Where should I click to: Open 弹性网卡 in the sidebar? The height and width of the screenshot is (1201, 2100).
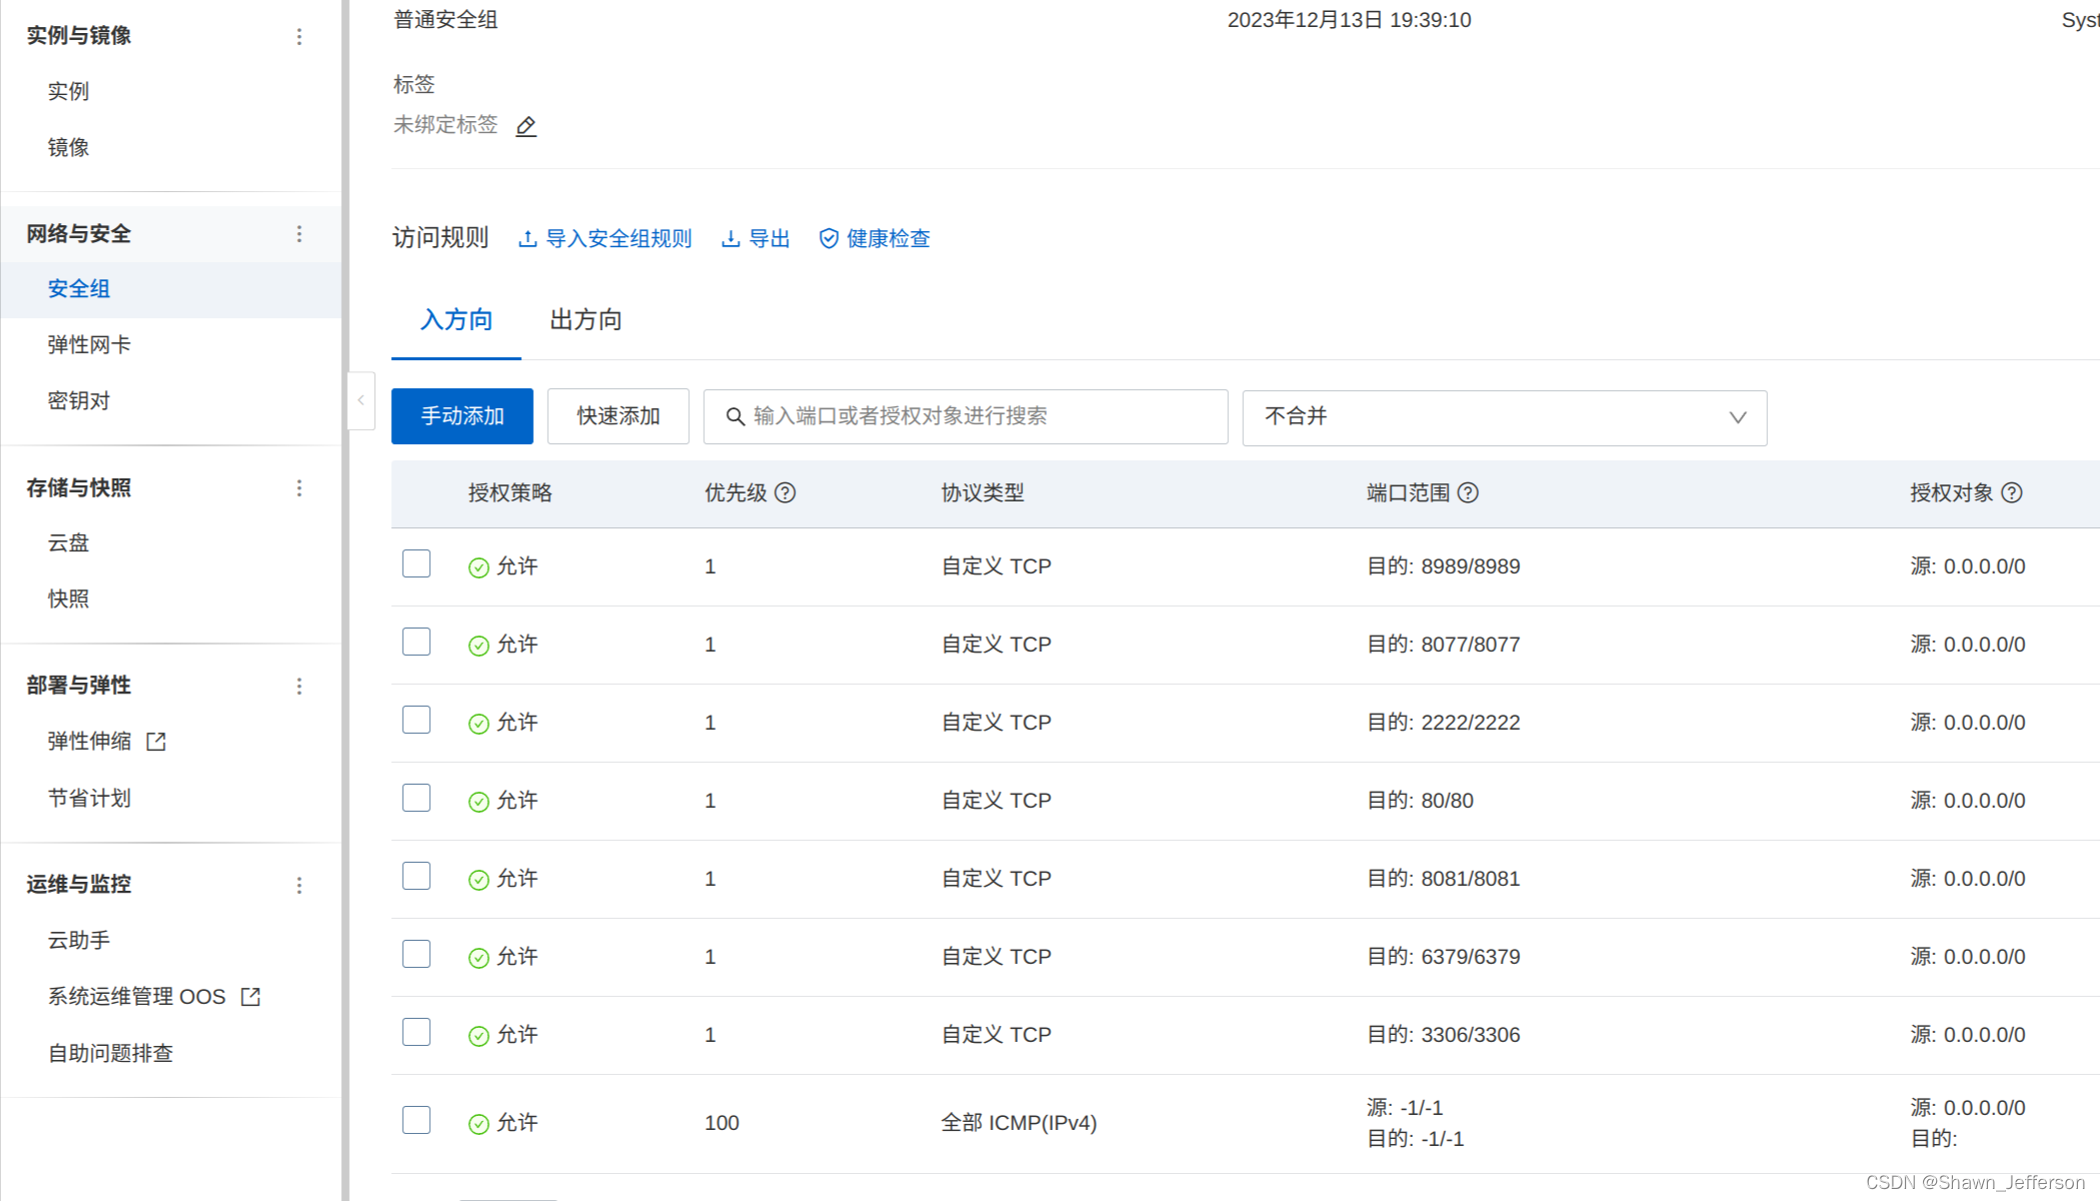[89, 345]
